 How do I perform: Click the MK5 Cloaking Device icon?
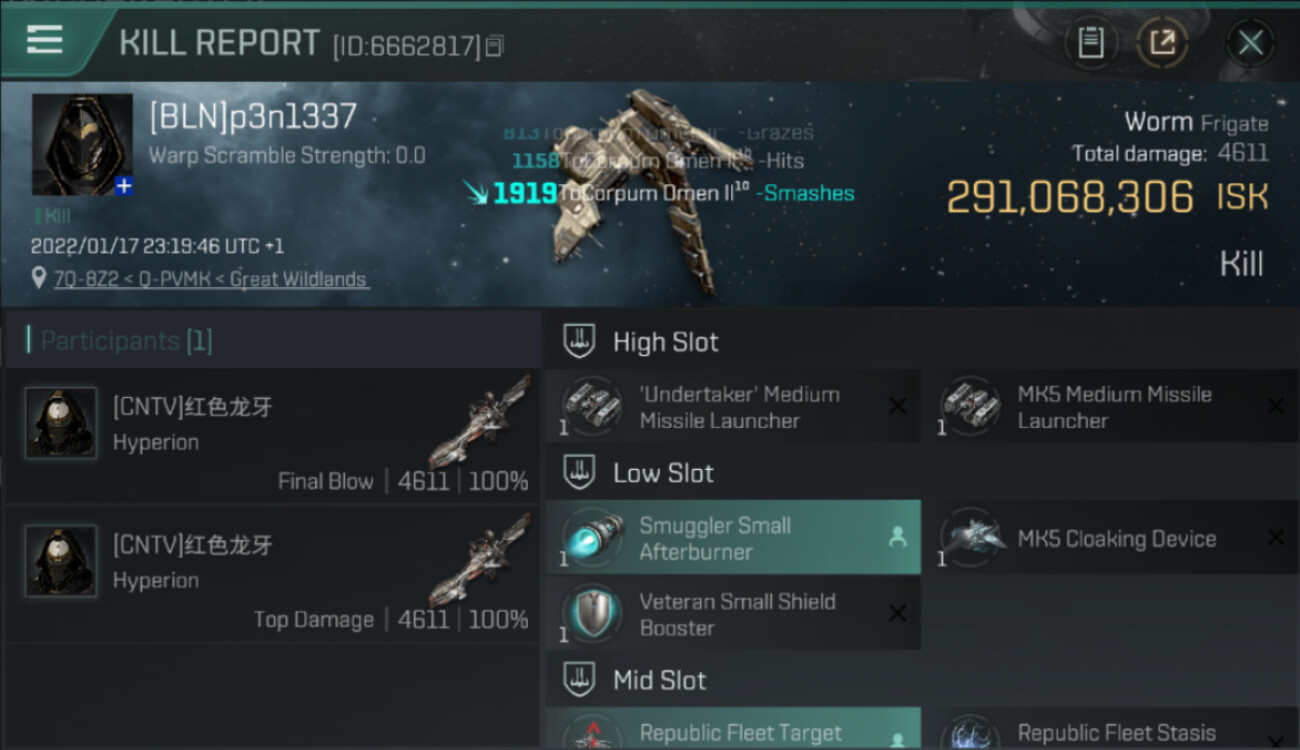pyautogui.click(x=970, y=538)
